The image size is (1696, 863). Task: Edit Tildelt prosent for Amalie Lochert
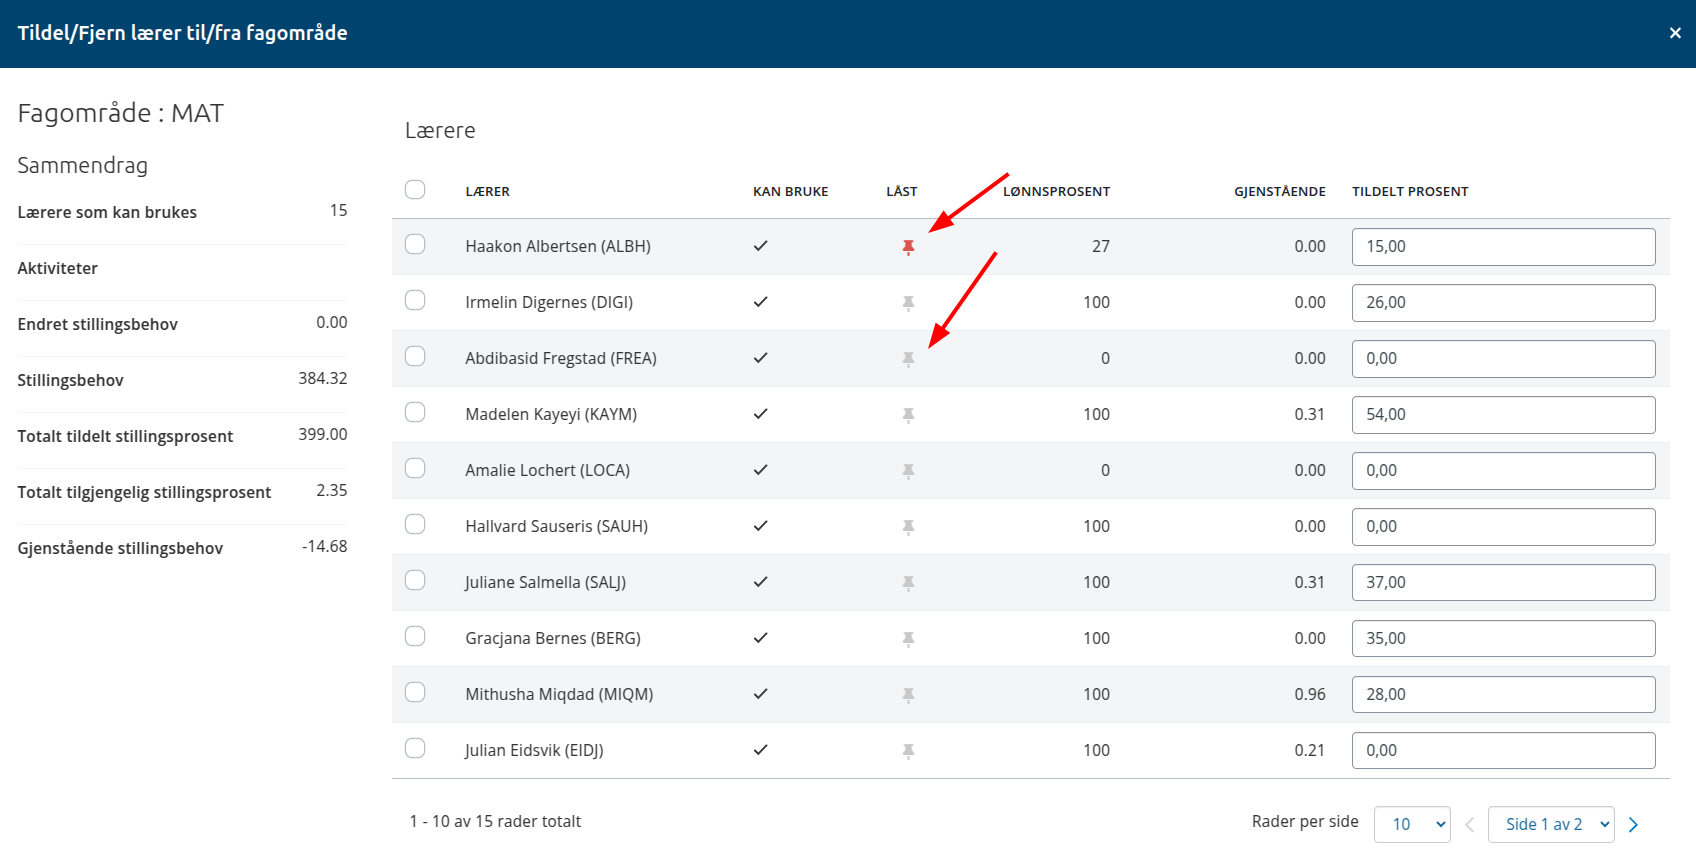point(1503,471)
